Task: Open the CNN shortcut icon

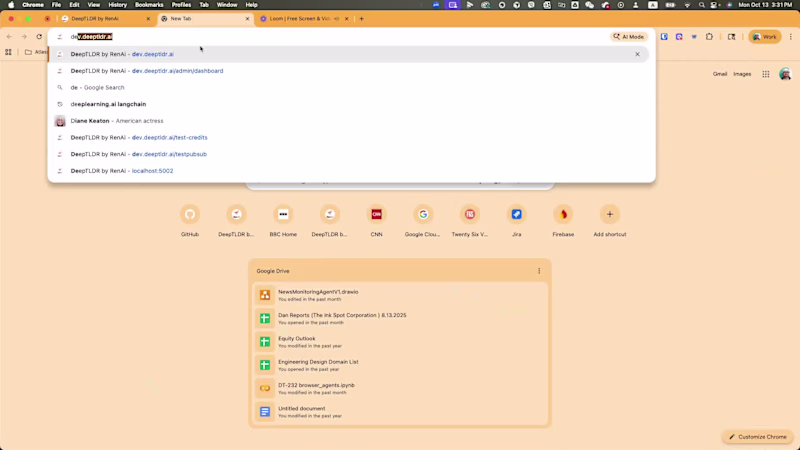Action: [377, 214]
